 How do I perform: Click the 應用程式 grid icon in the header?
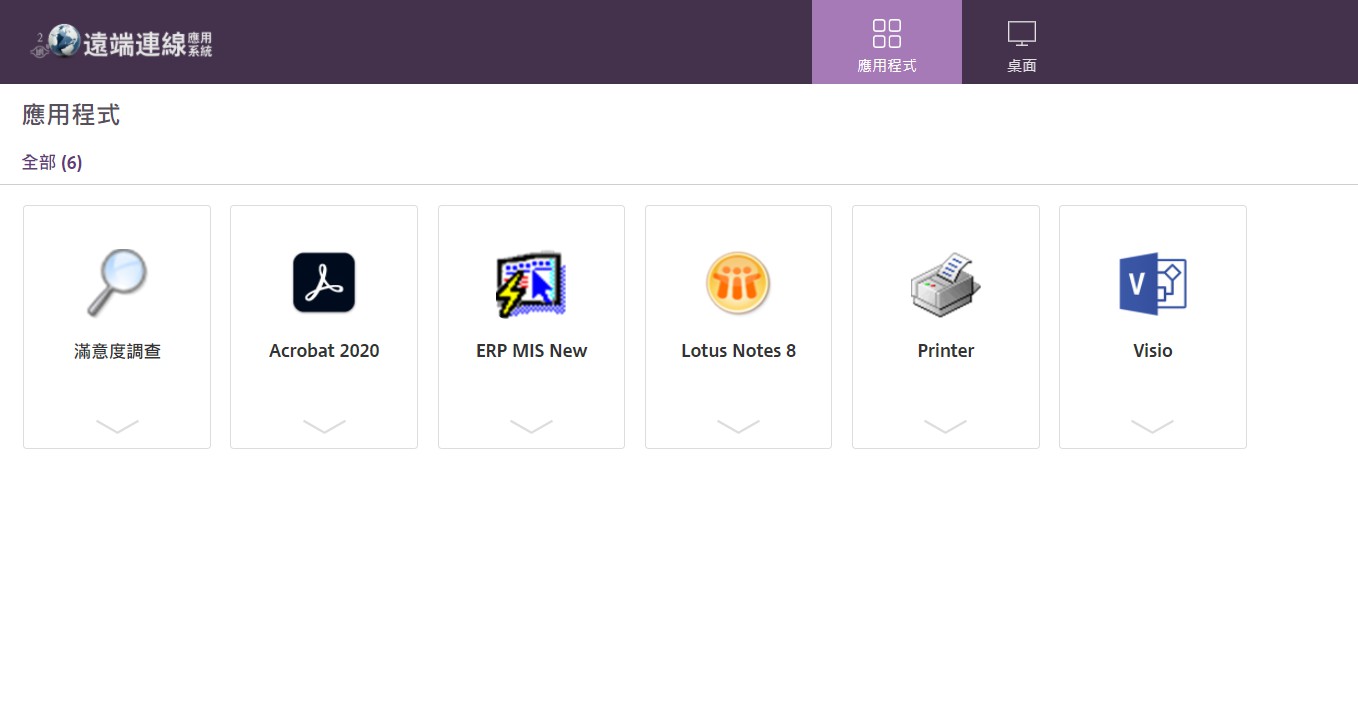(887, 33)
